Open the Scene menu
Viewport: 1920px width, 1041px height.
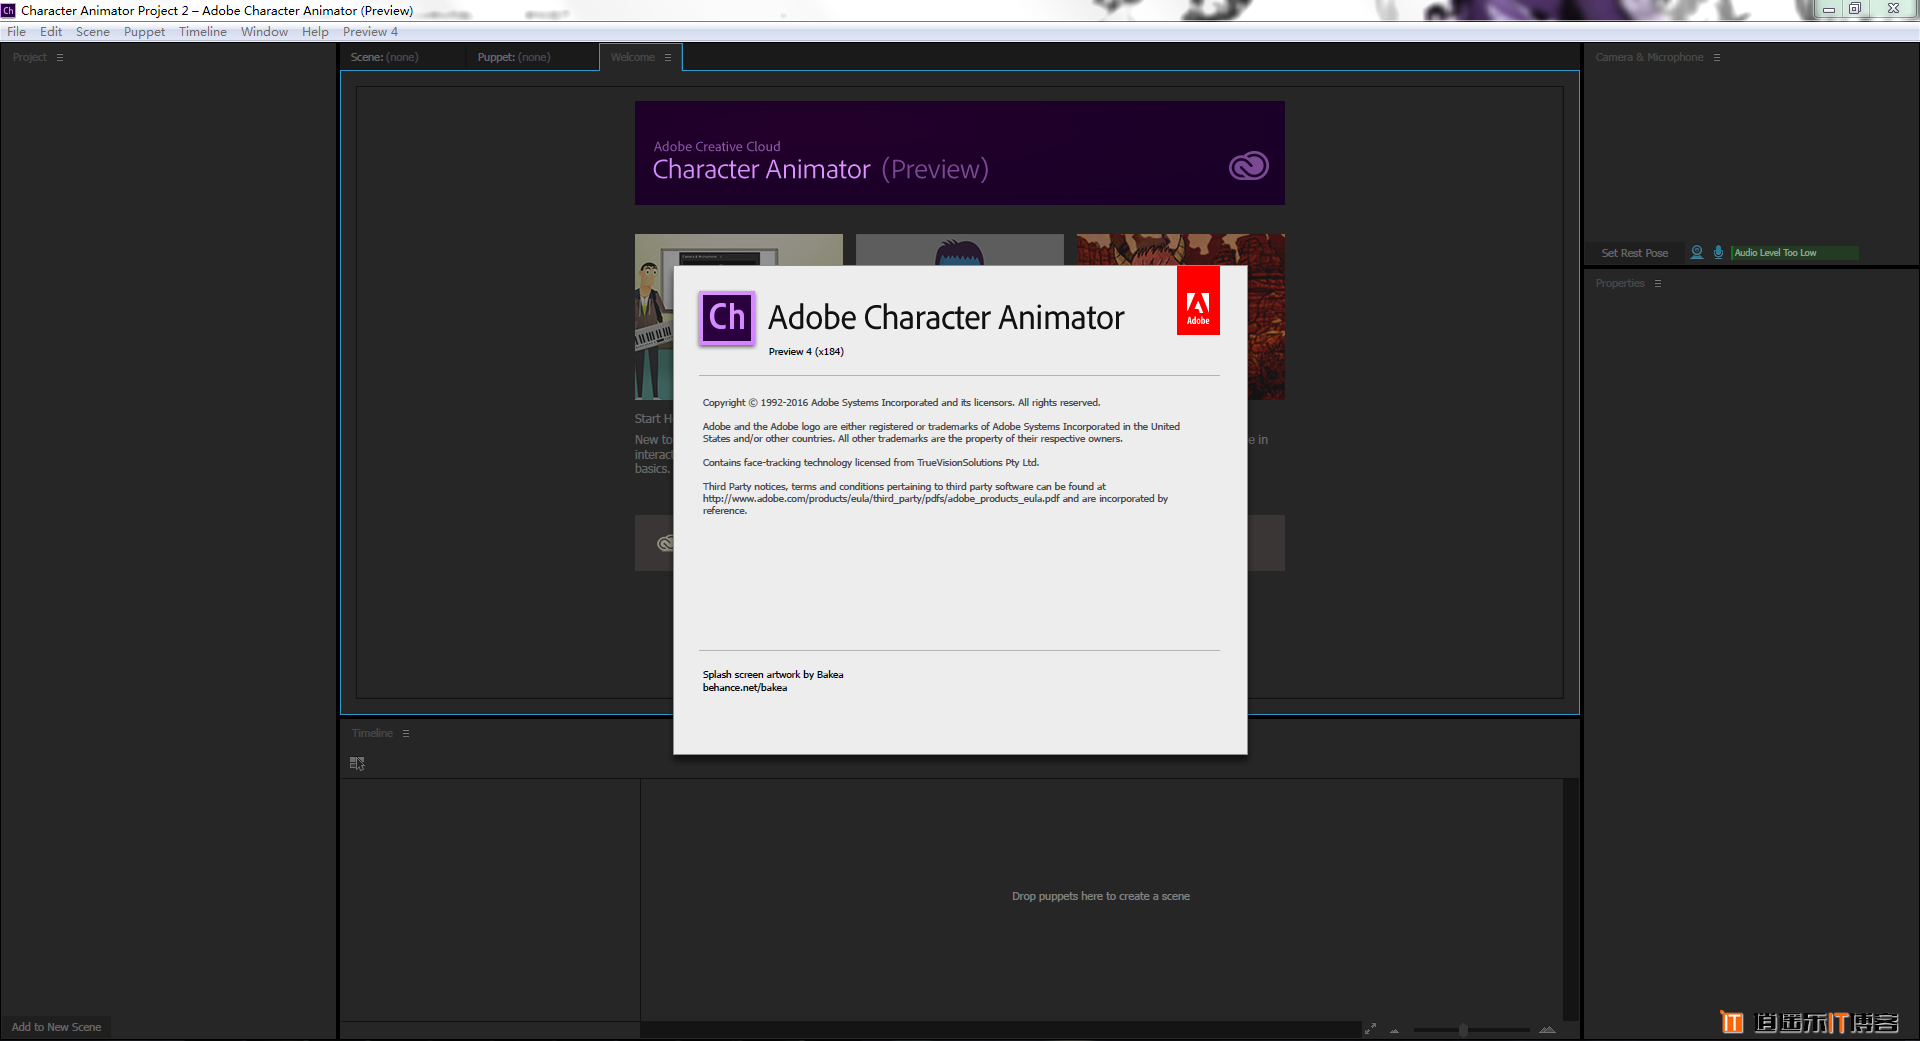[93, 32]
